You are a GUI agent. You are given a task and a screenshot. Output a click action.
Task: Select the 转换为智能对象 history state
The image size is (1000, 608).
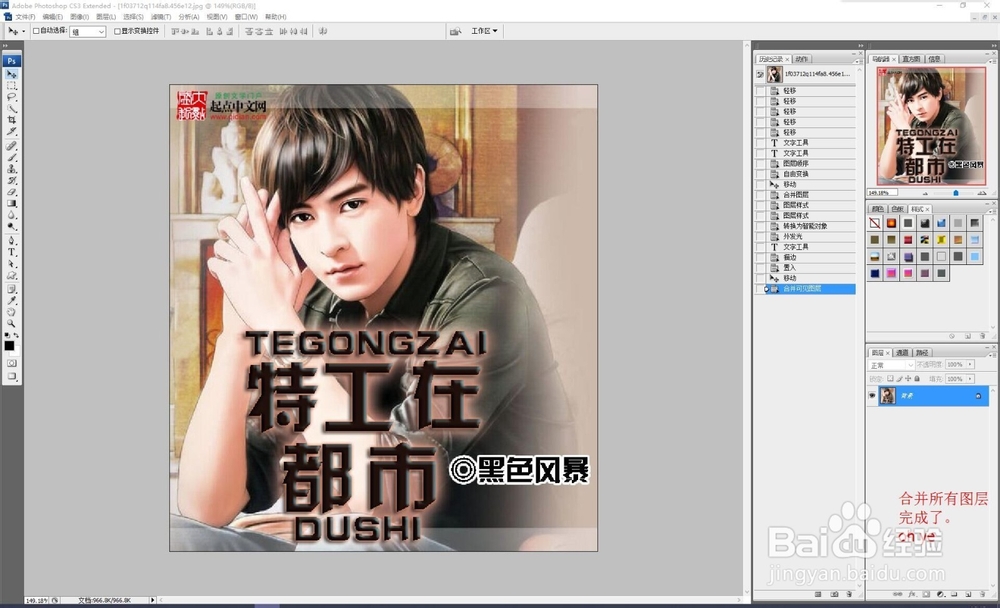(806, 226)
